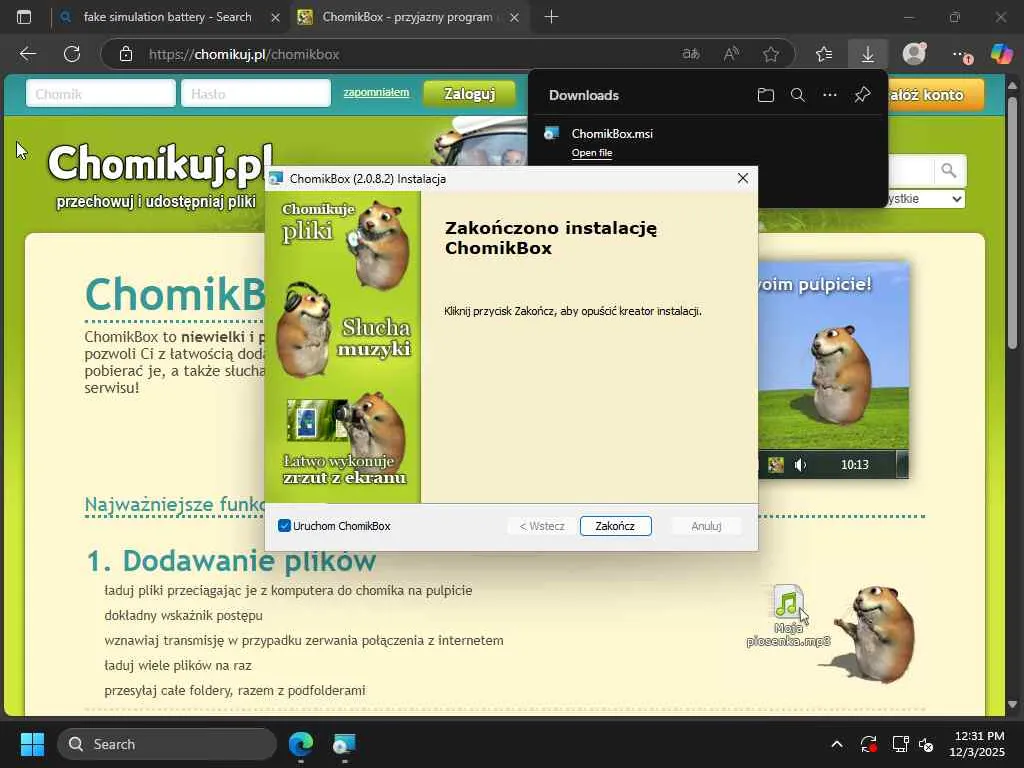Screen dimensions: 1024x768
Task: Open file link for ChomikBox.msi
Action: coord(592,153)
